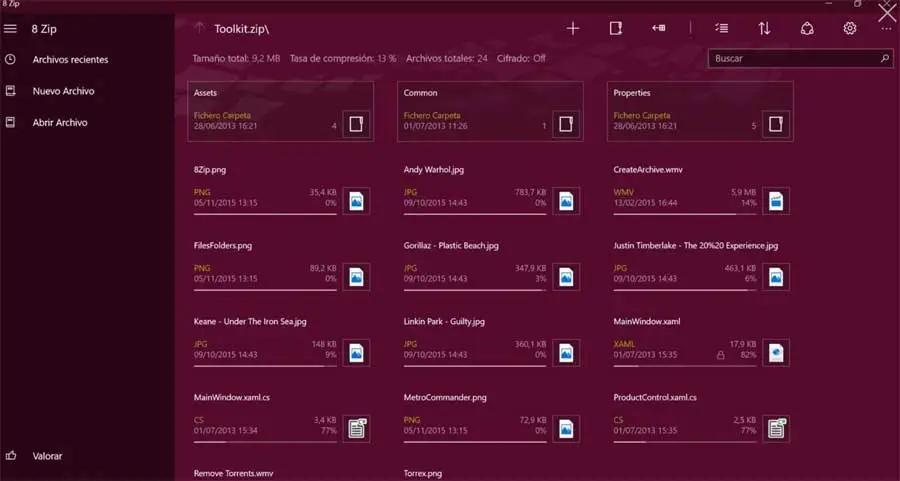
Task: Click the compression bar under CreateArchive.wmv
Action: pyautogui.click(x=684, y=214)
